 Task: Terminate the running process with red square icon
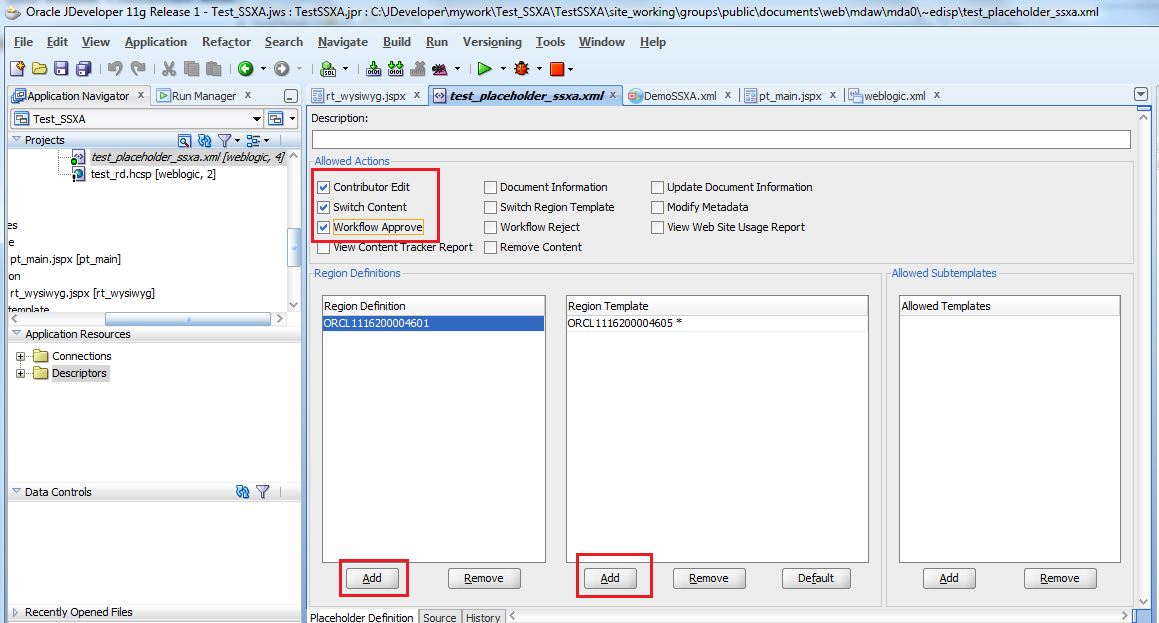[561, 70]
